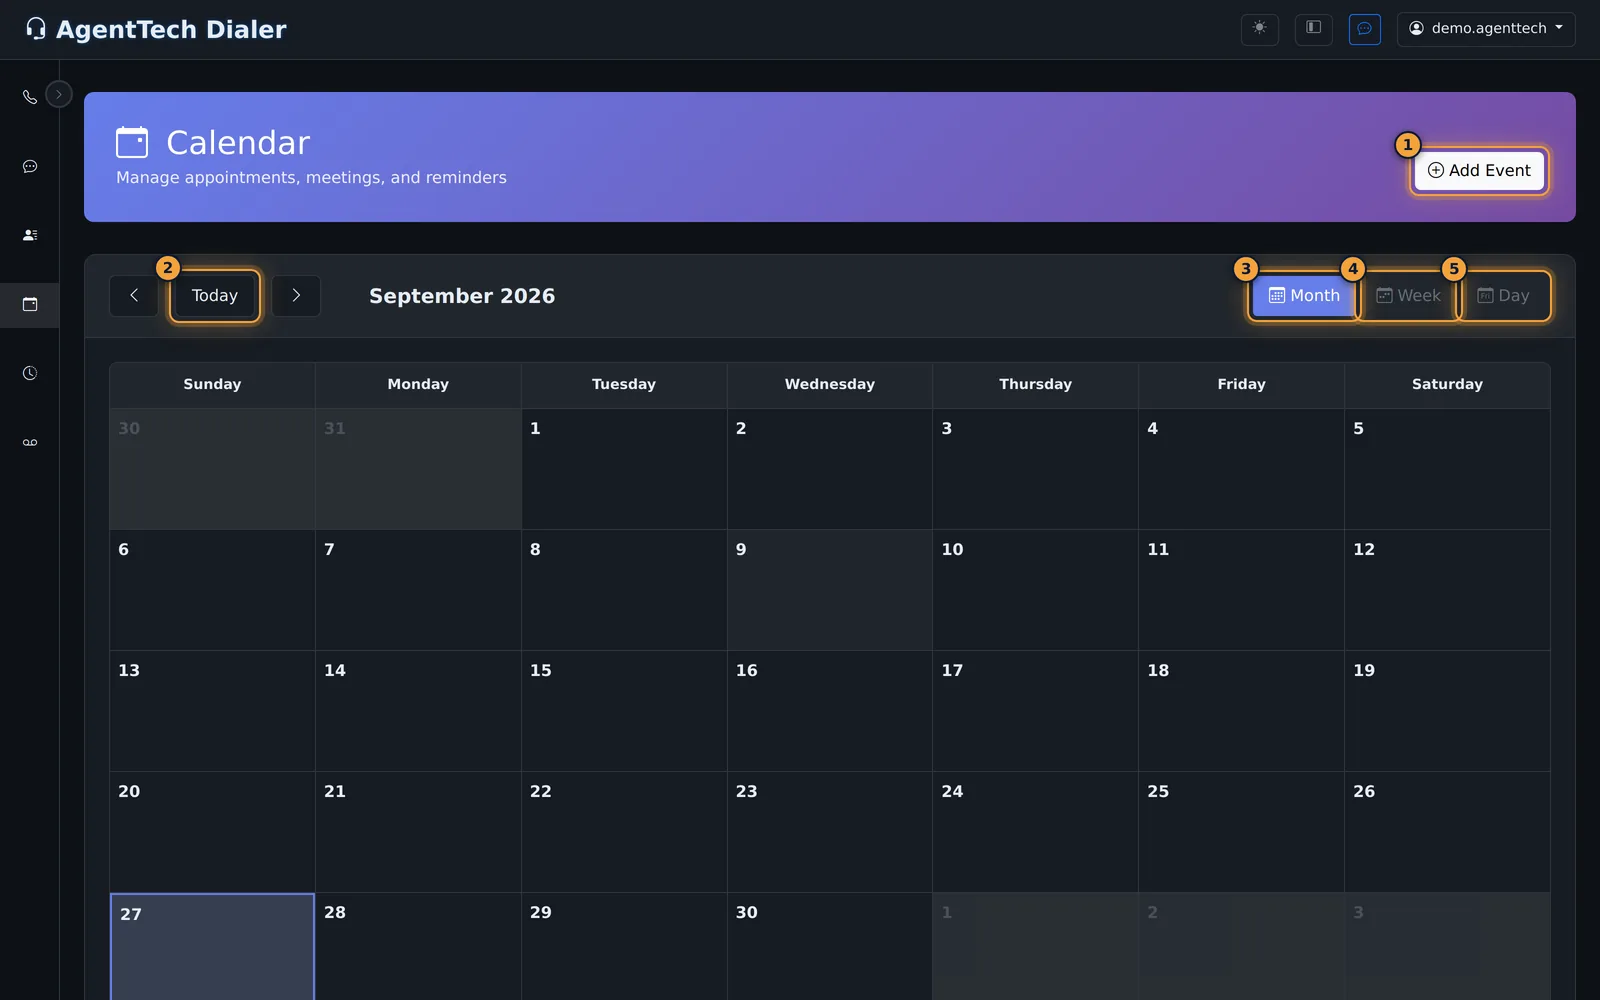Select September 27 highlighted day cell
1600x1000 pixels.
[x=212, y=947]
